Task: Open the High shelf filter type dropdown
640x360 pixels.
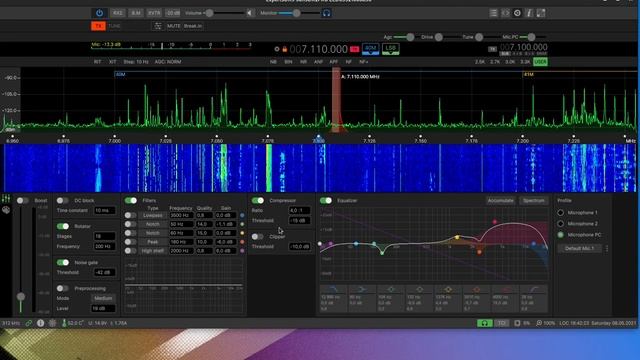Action: [153, 251]
